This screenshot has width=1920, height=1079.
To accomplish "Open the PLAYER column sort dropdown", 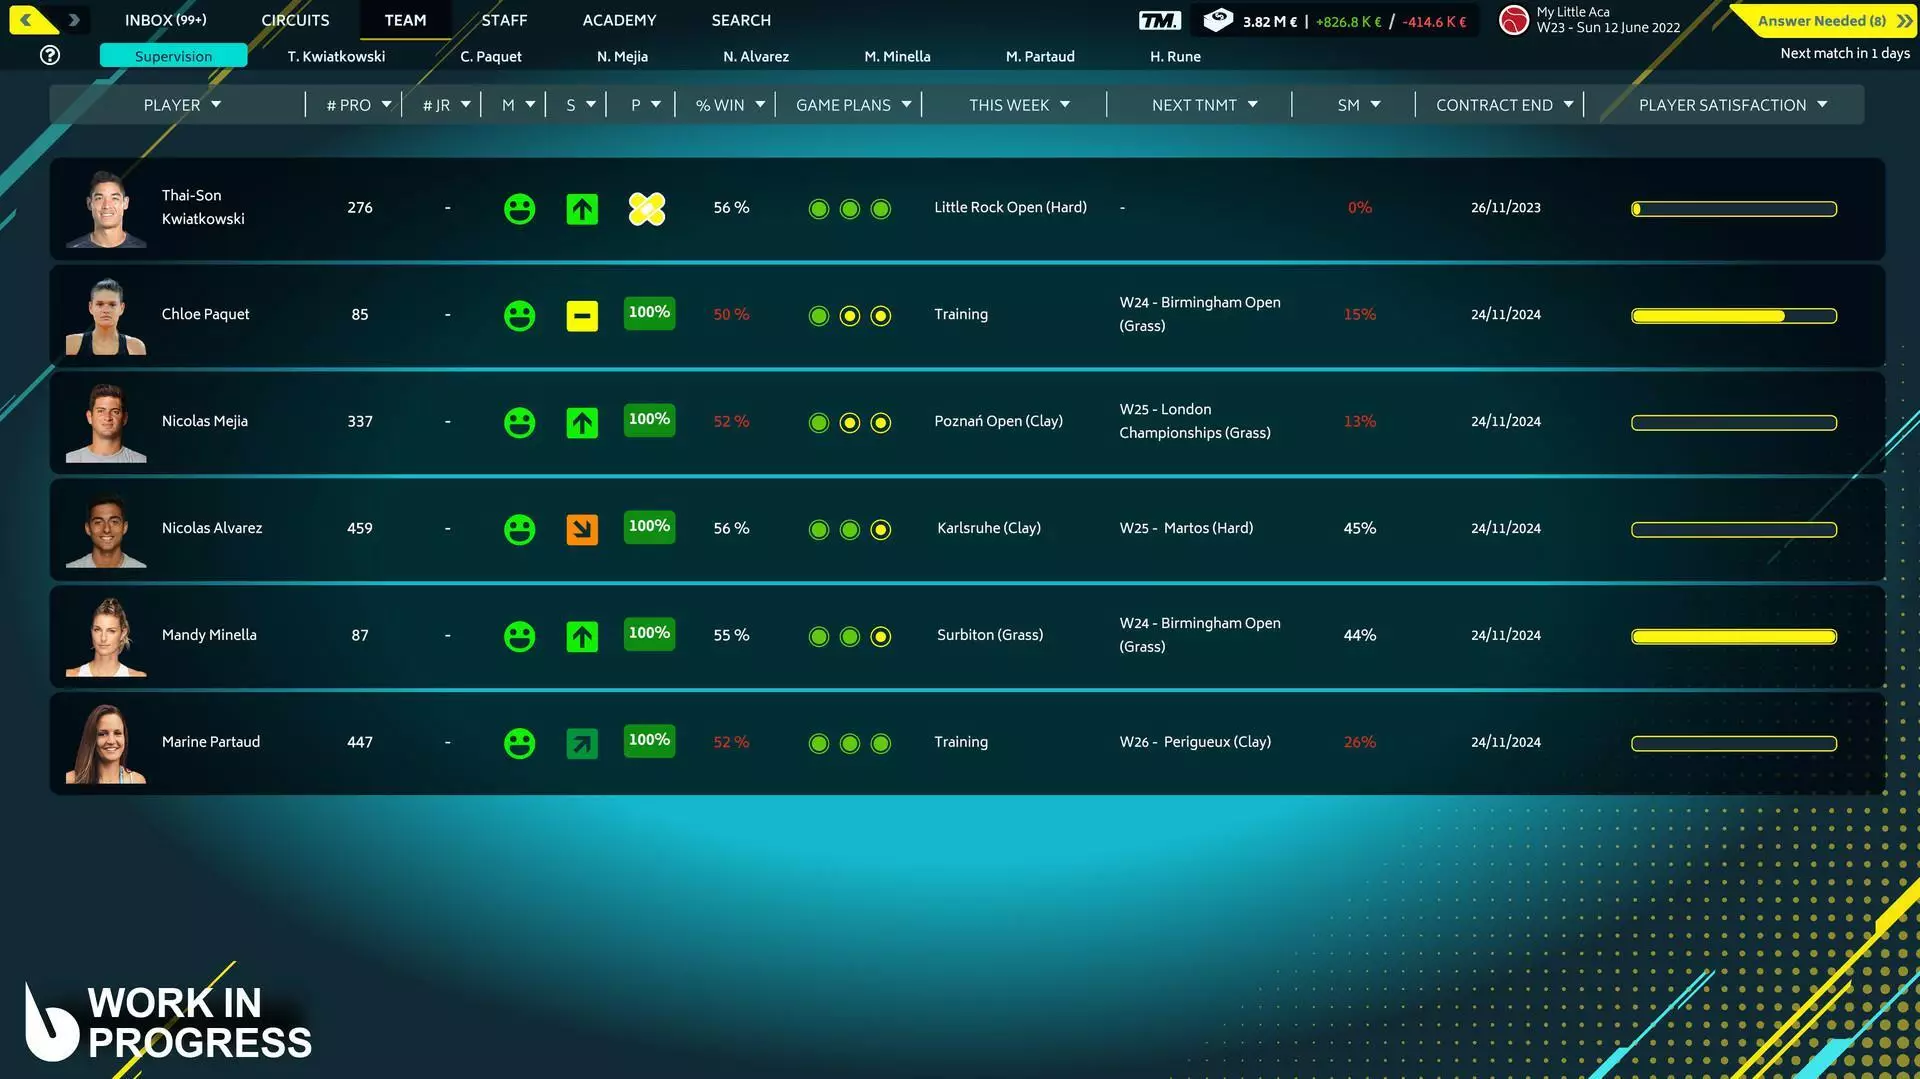I will 183,104.
